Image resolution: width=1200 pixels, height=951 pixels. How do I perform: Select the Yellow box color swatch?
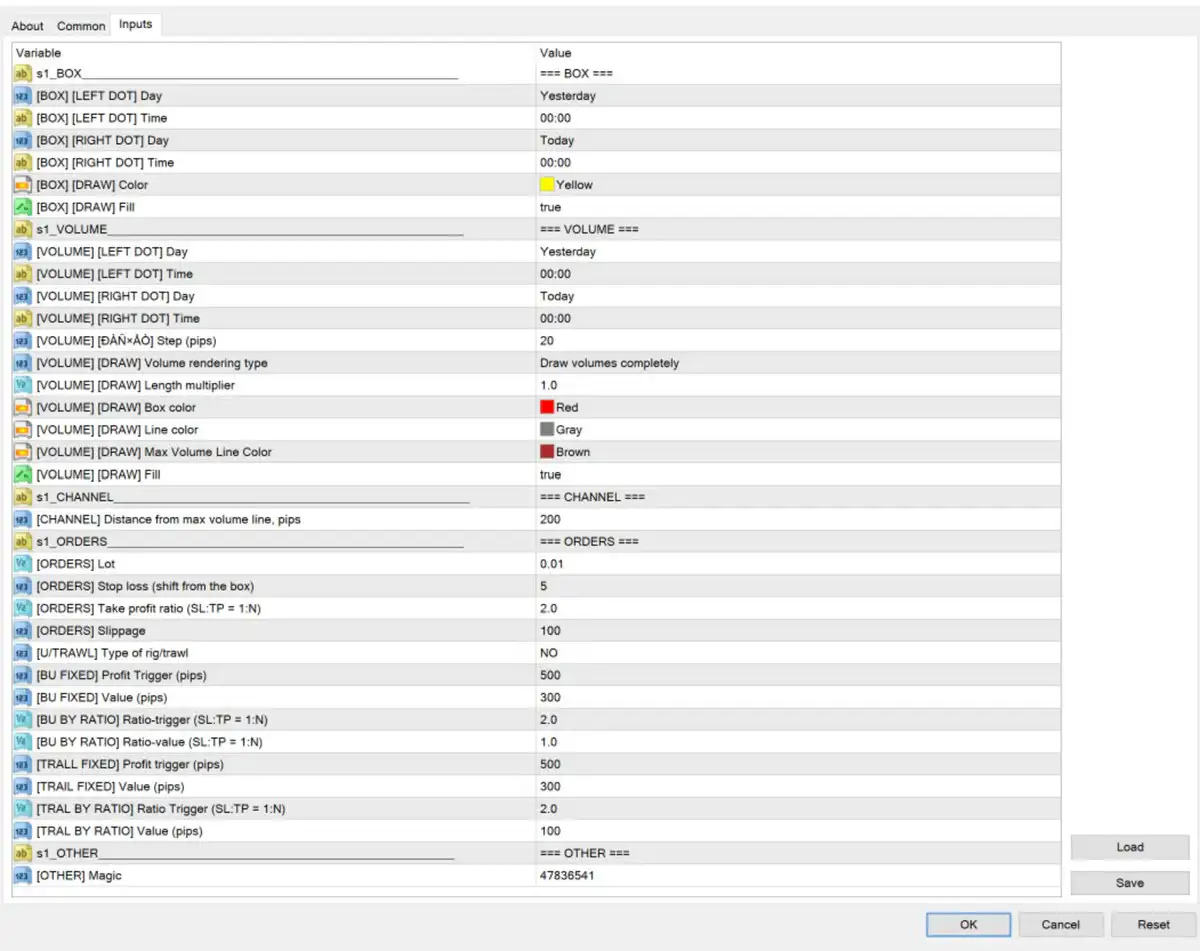coord(547,185)
